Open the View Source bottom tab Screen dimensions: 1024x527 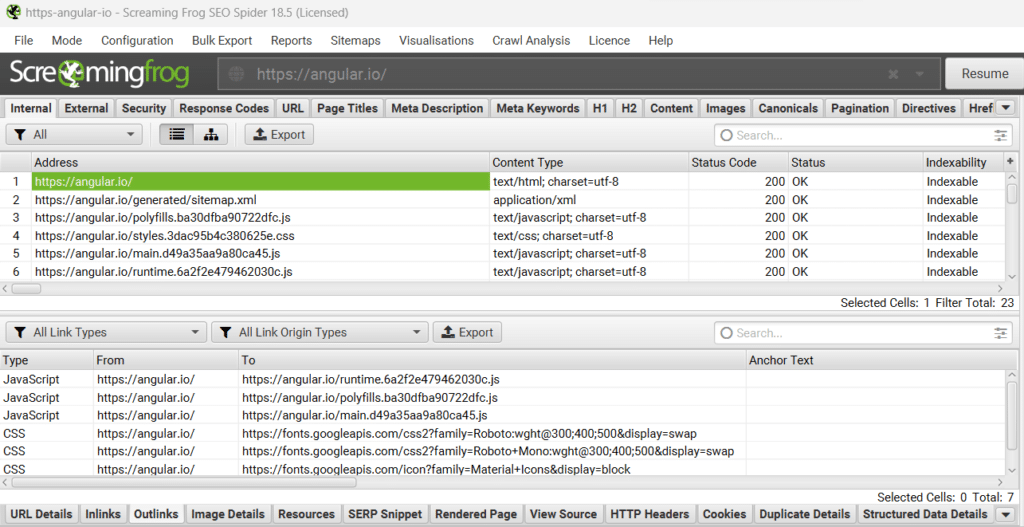tap(564, 515)
